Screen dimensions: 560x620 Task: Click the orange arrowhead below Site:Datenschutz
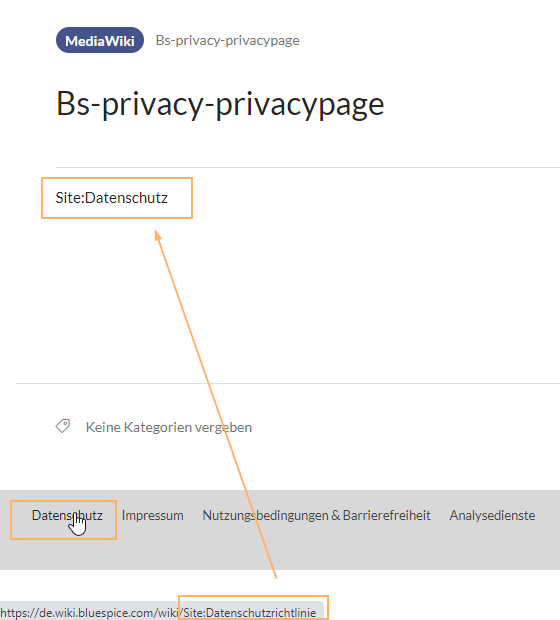(158, 235)
